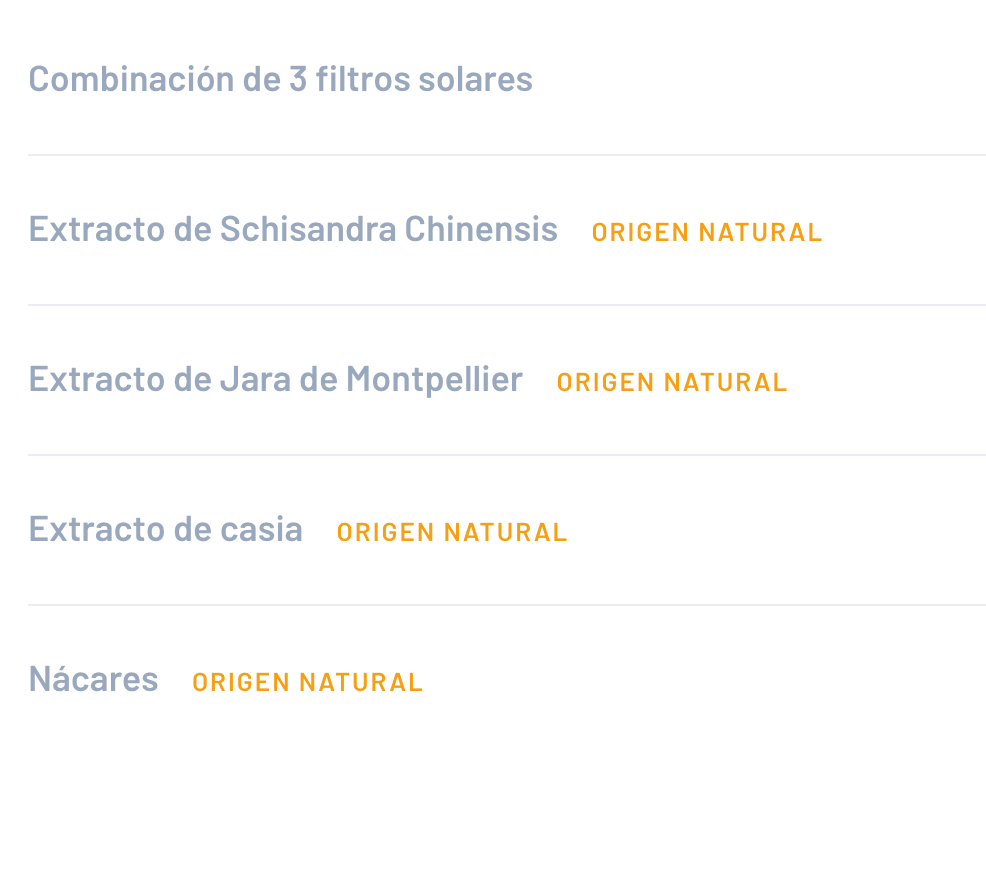Select Origen Natural label next to Jara de Montpellier
The height and width of the screenshot is (882, 986).
pos(671,382)
